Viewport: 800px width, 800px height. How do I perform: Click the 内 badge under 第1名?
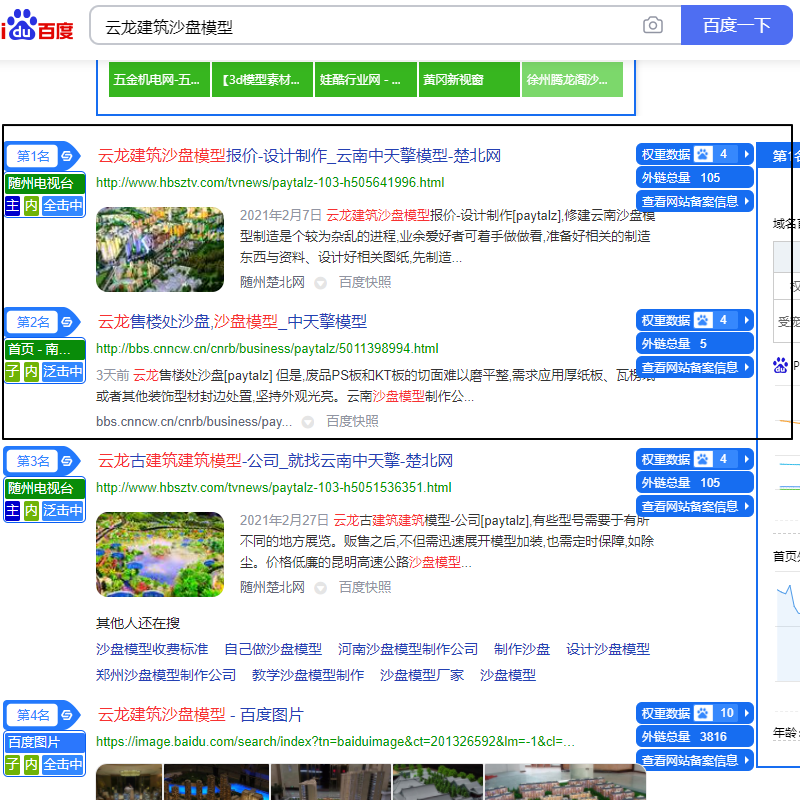click(x=31, y=206)
